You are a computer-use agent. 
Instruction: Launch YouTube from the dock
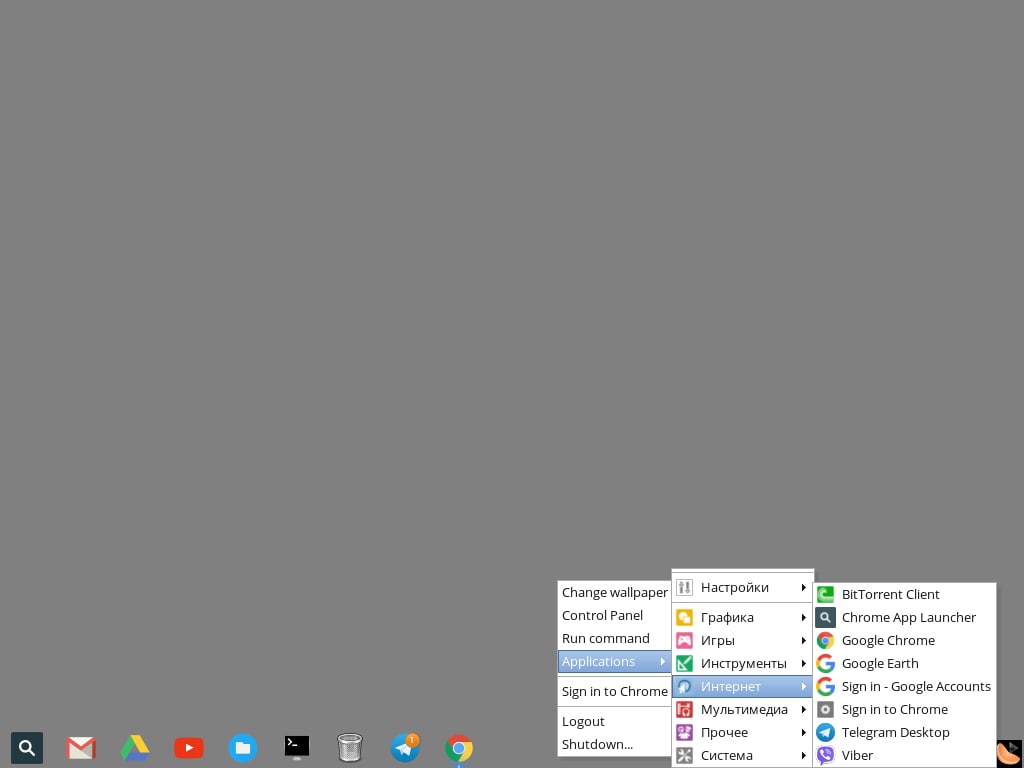click(x=189, y=748)
